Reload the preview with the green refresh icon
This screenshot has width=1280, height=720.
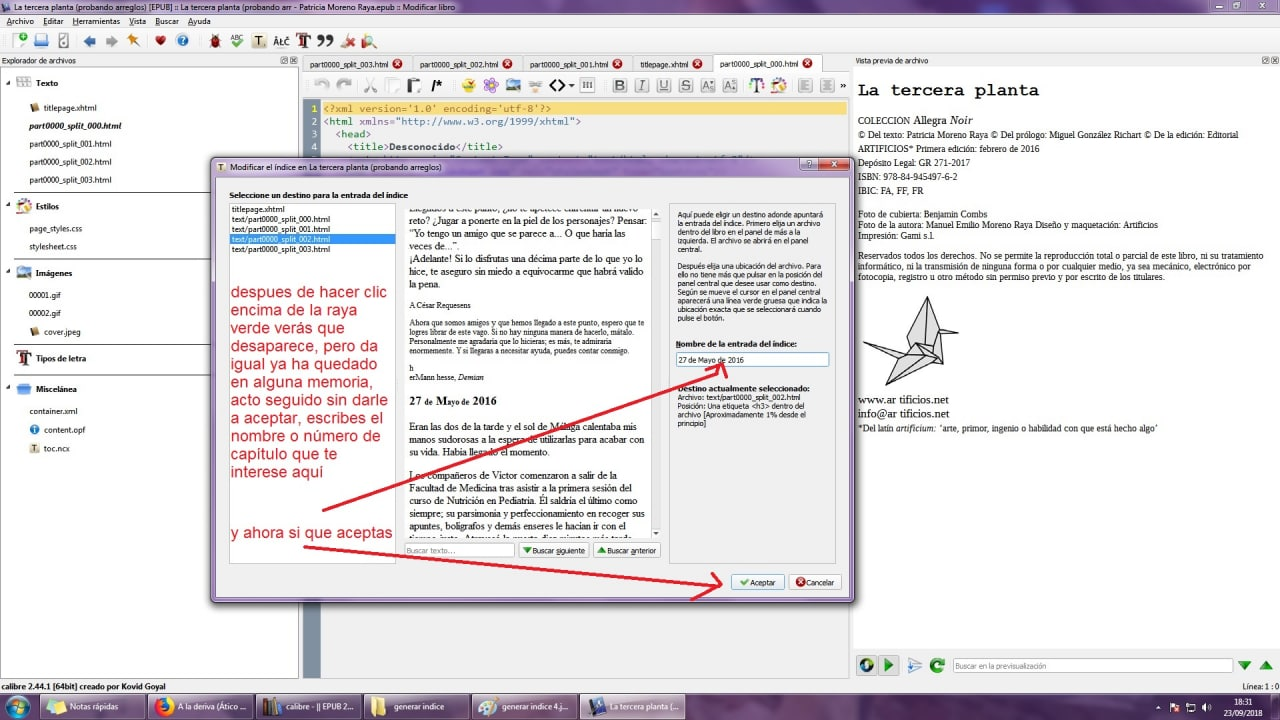(937, 665)
